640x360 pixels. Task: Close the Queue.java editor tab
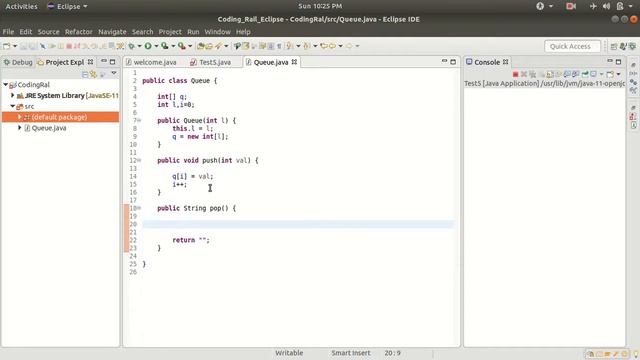[x=294, y=62]
